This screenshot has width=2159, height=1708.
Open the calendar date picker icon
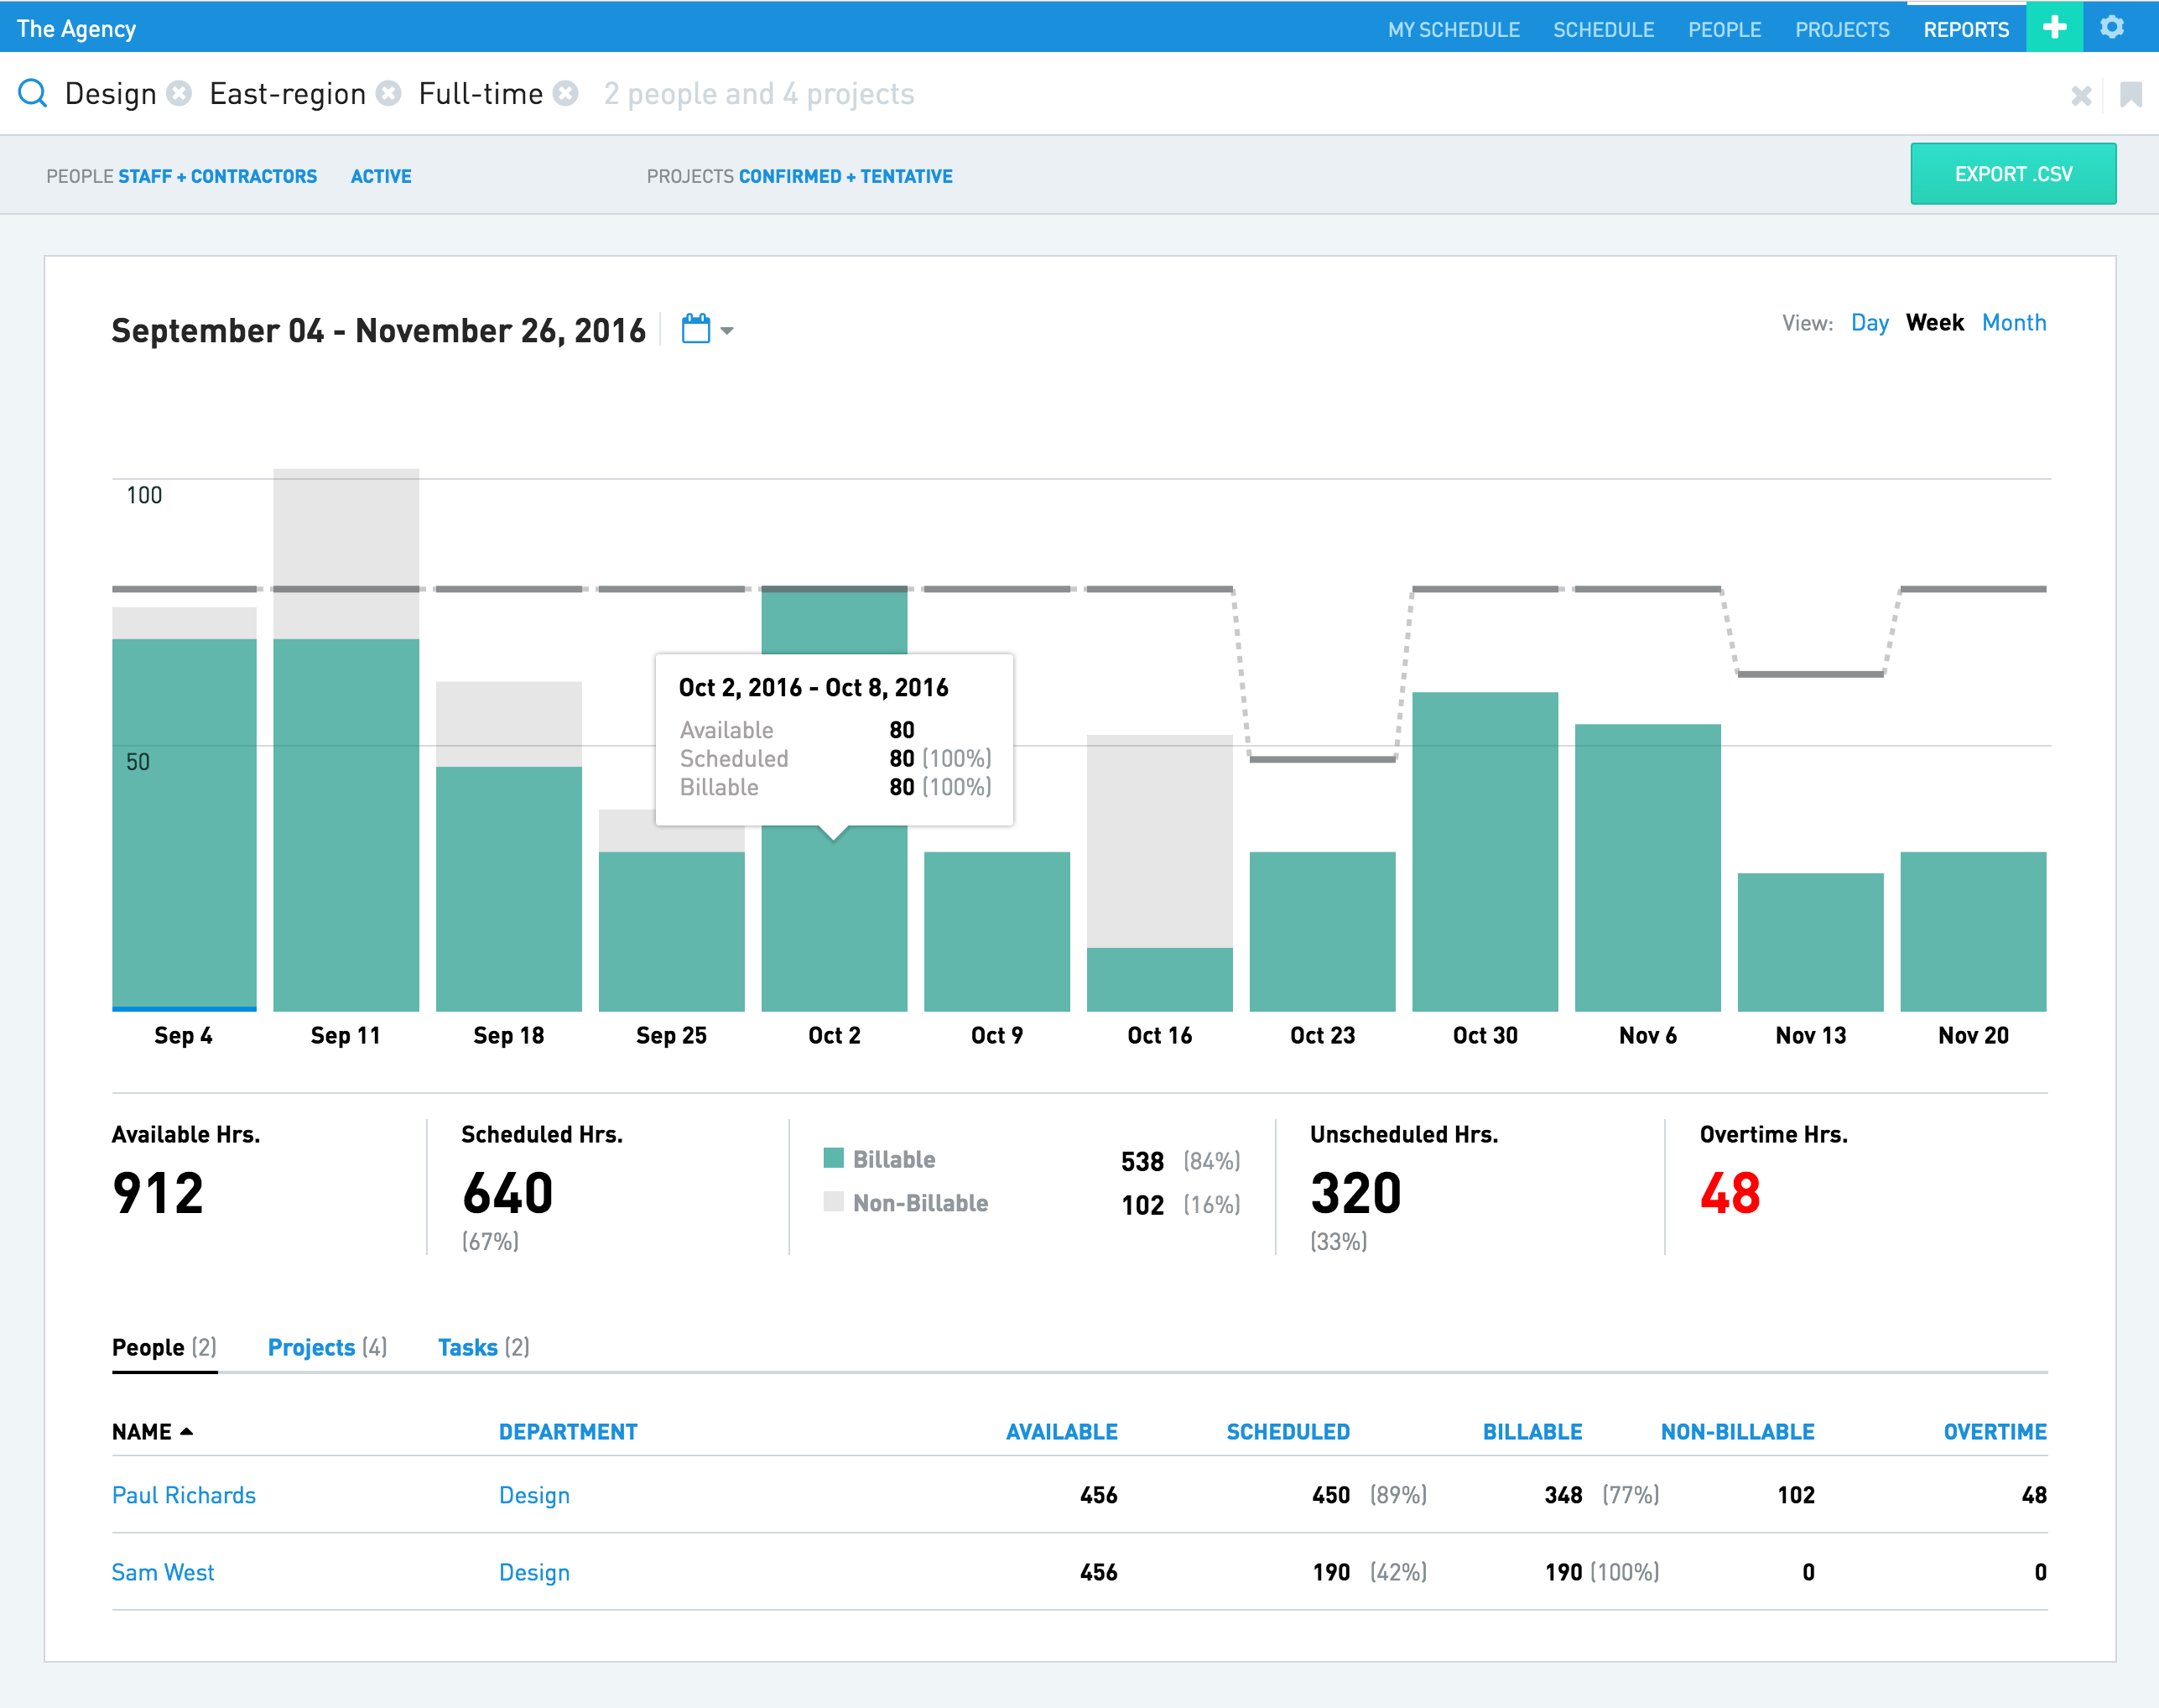(696, 329)
